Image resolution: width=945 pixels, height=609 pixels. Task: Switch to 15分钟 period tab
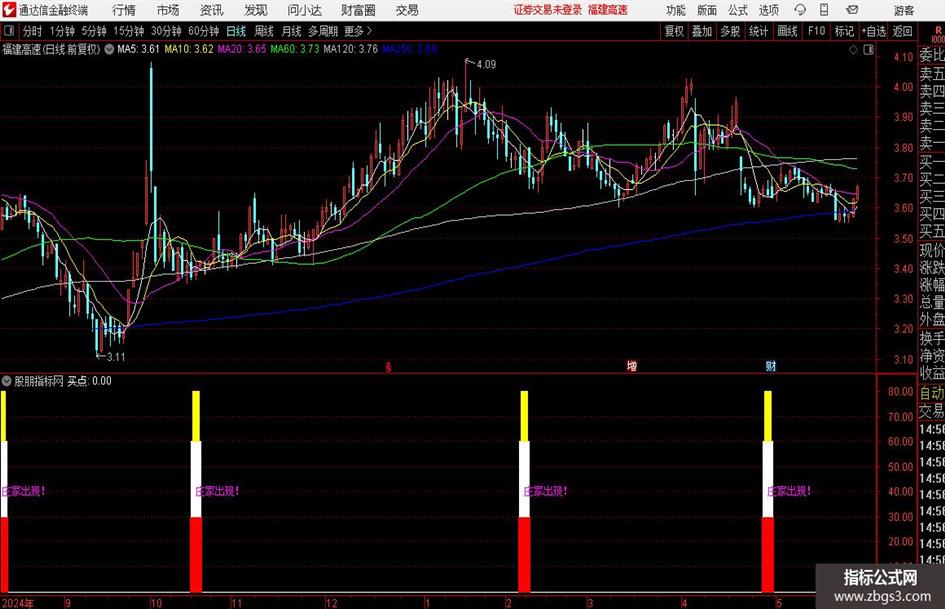pos(129,31)
